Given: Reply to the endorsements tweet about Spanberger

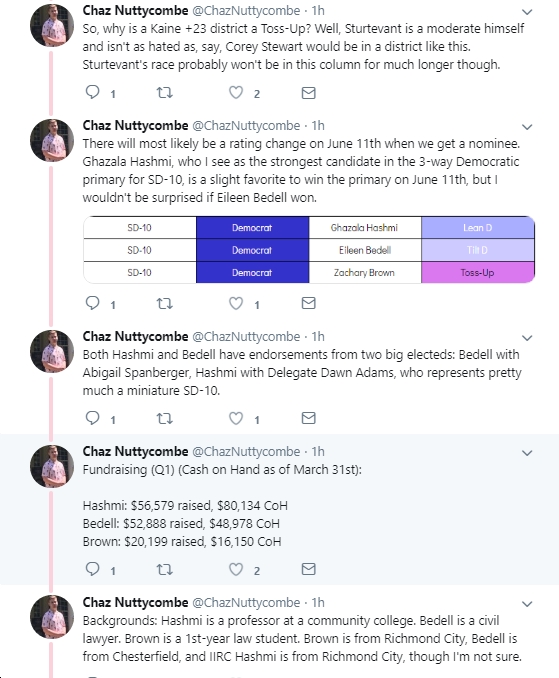Looking at the screenshot, I should click(93, 418).
